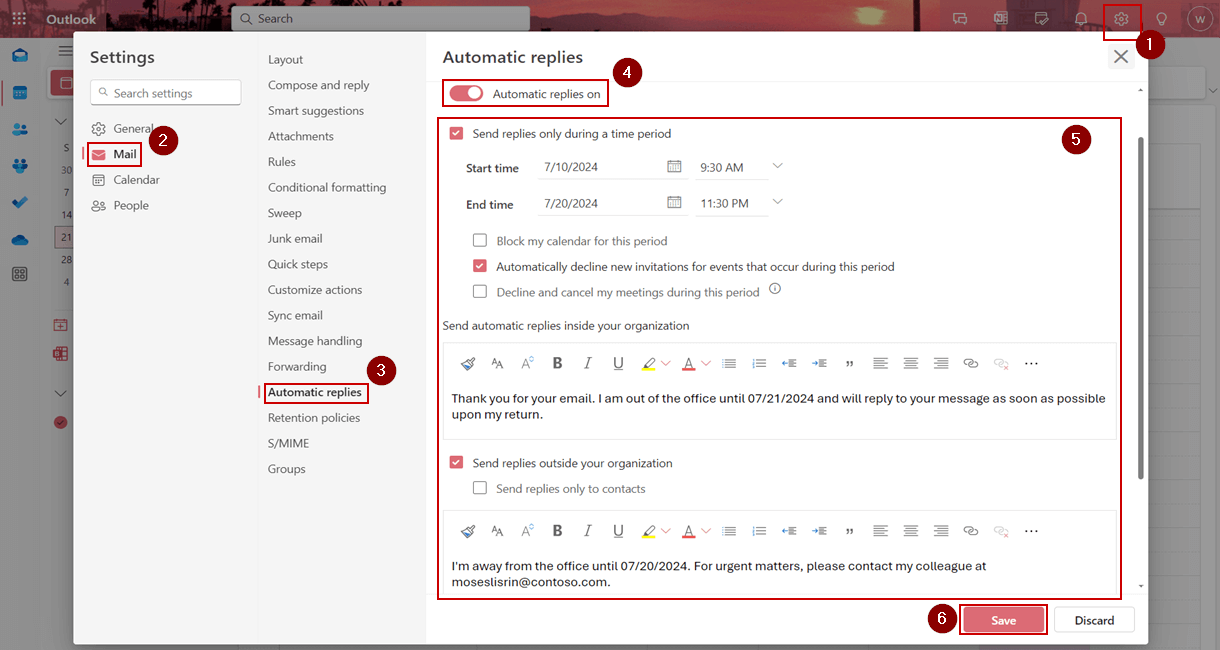Discard the automatic replies changes
Screen dimensions: 1220x650
tap(1094, 620)
